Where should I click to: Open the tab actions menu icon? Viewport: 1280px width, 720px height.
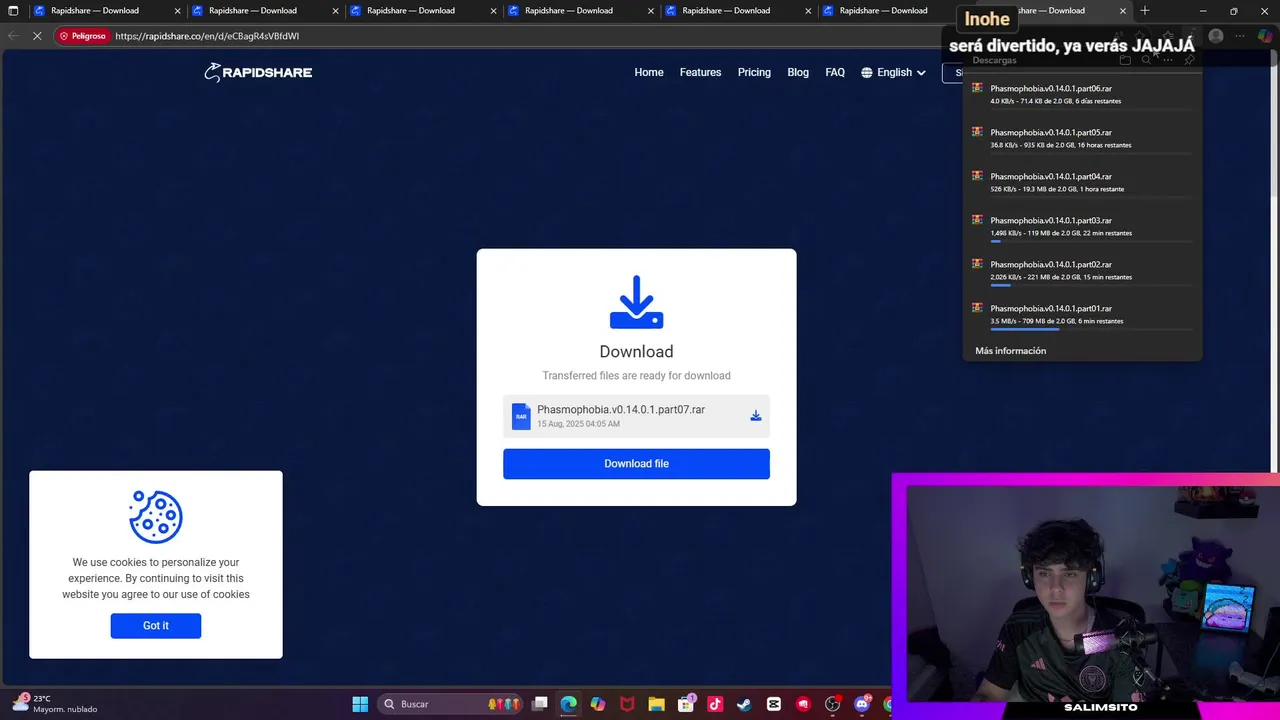13,11
